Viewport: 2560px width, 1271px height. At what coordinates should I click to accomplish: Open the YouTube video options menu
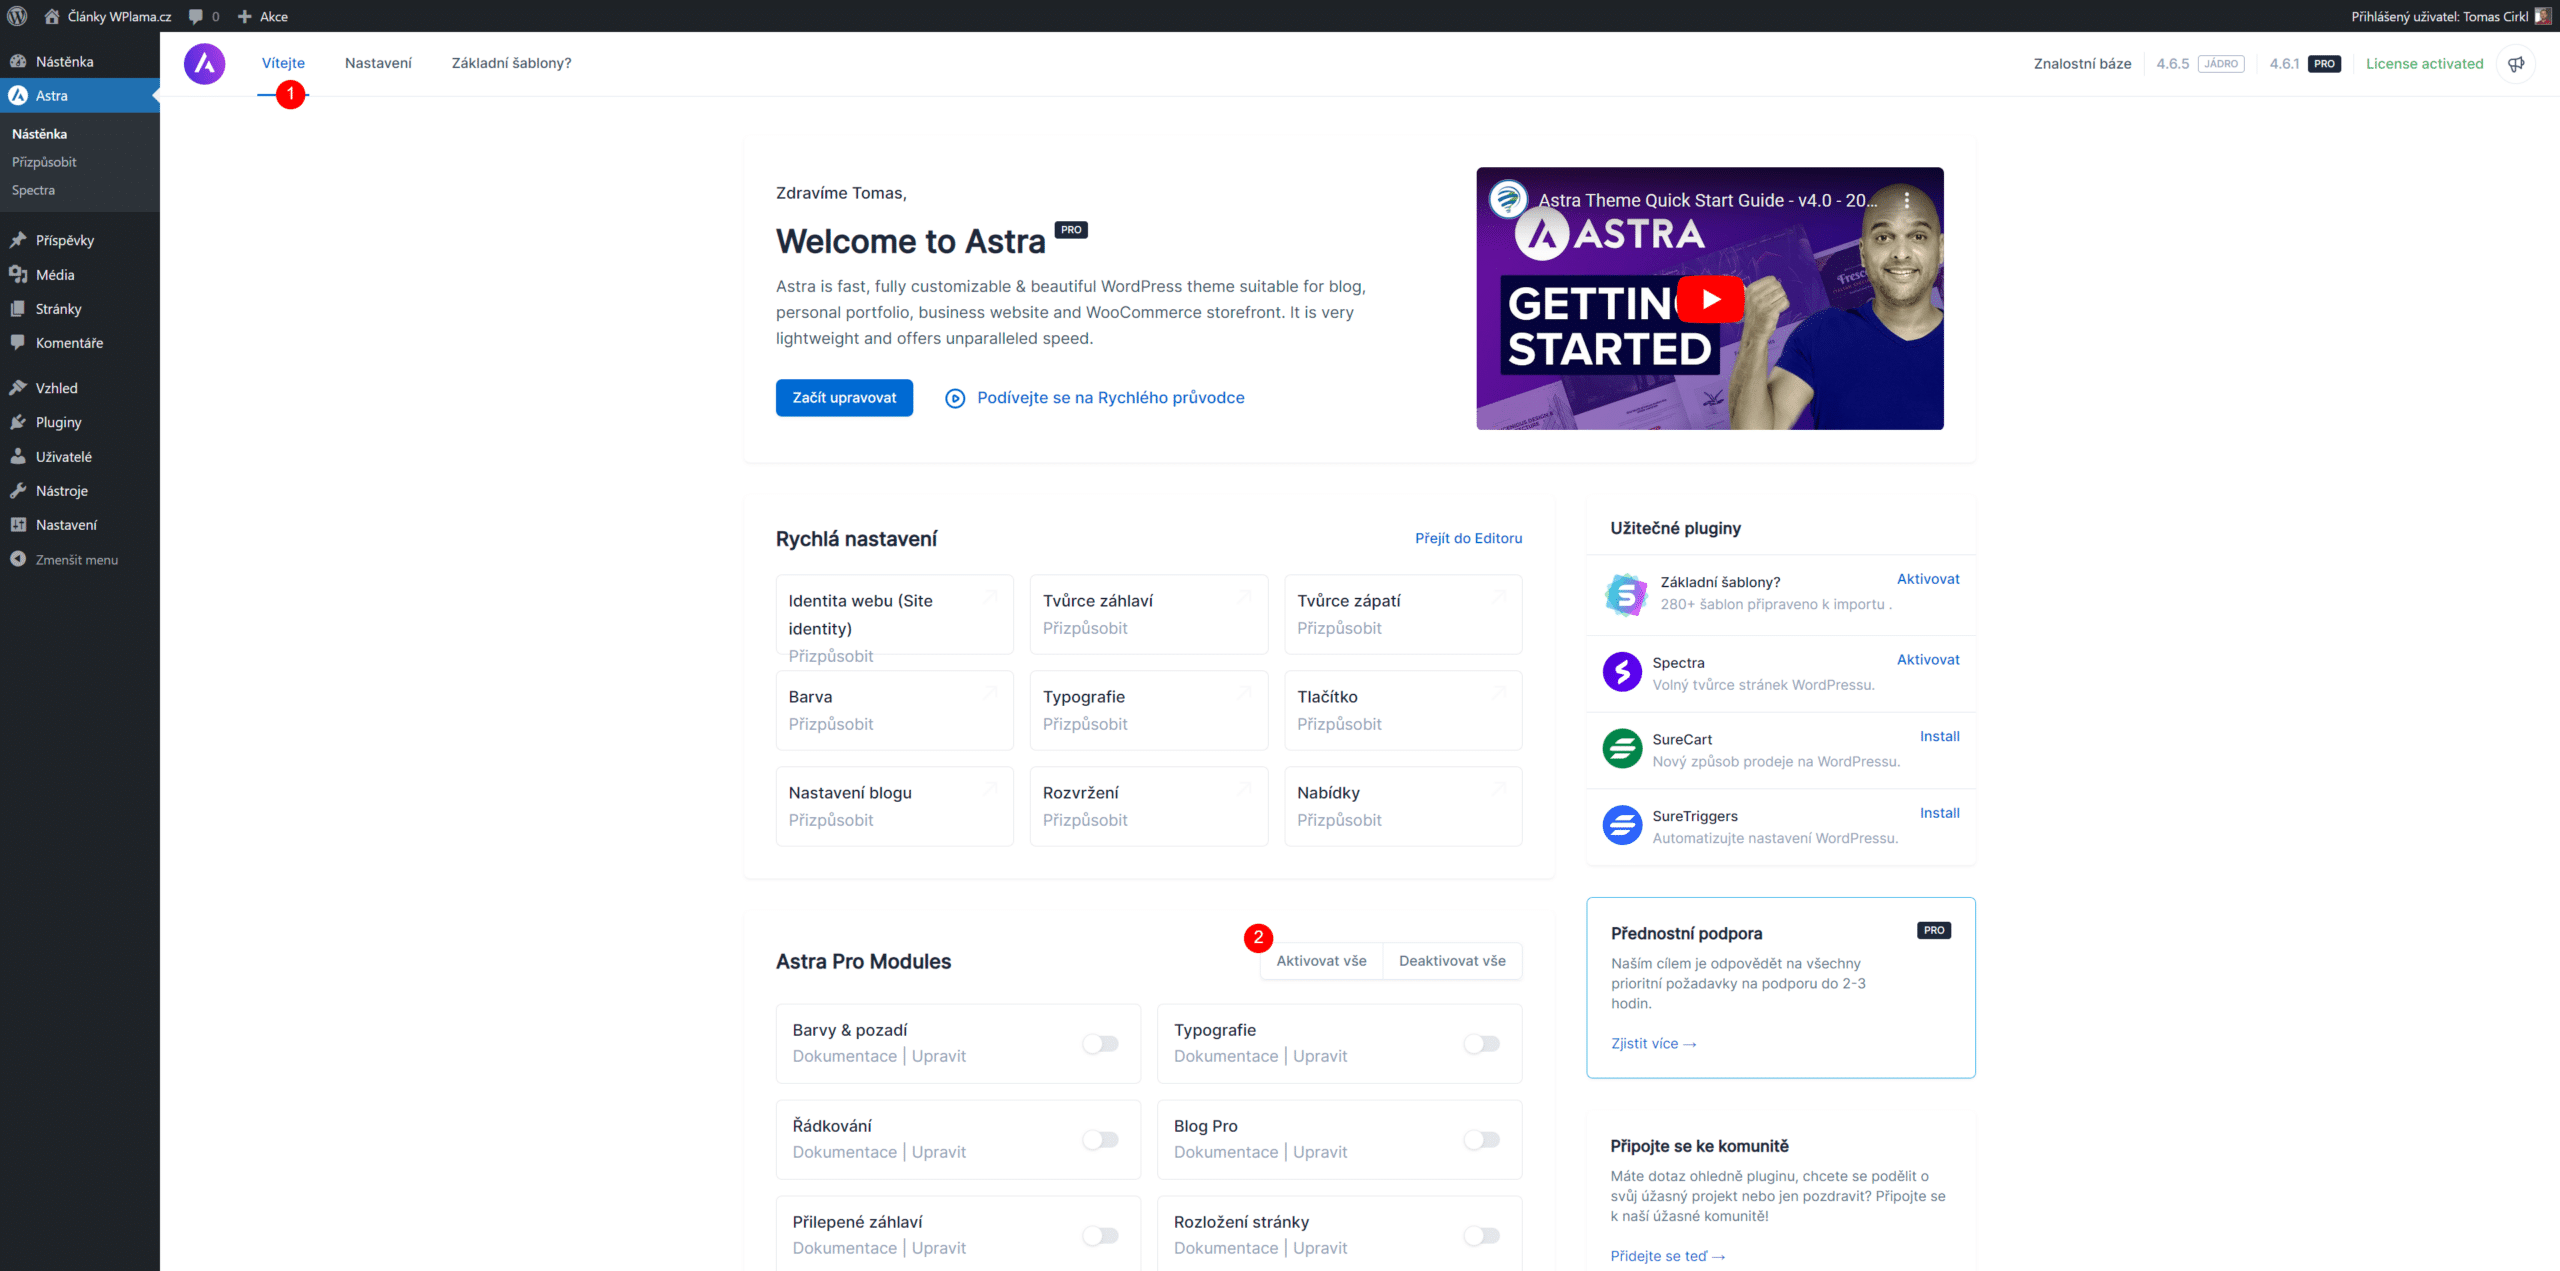pos(1907,200)
